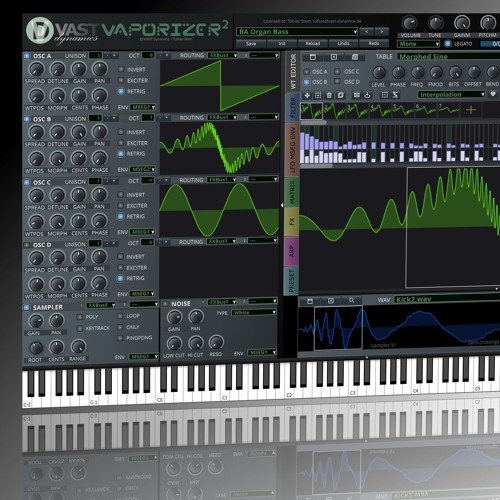500x500 pixels.
Task: Click the trash delete icon in wavetable toolbar
Action: [329, 96]
